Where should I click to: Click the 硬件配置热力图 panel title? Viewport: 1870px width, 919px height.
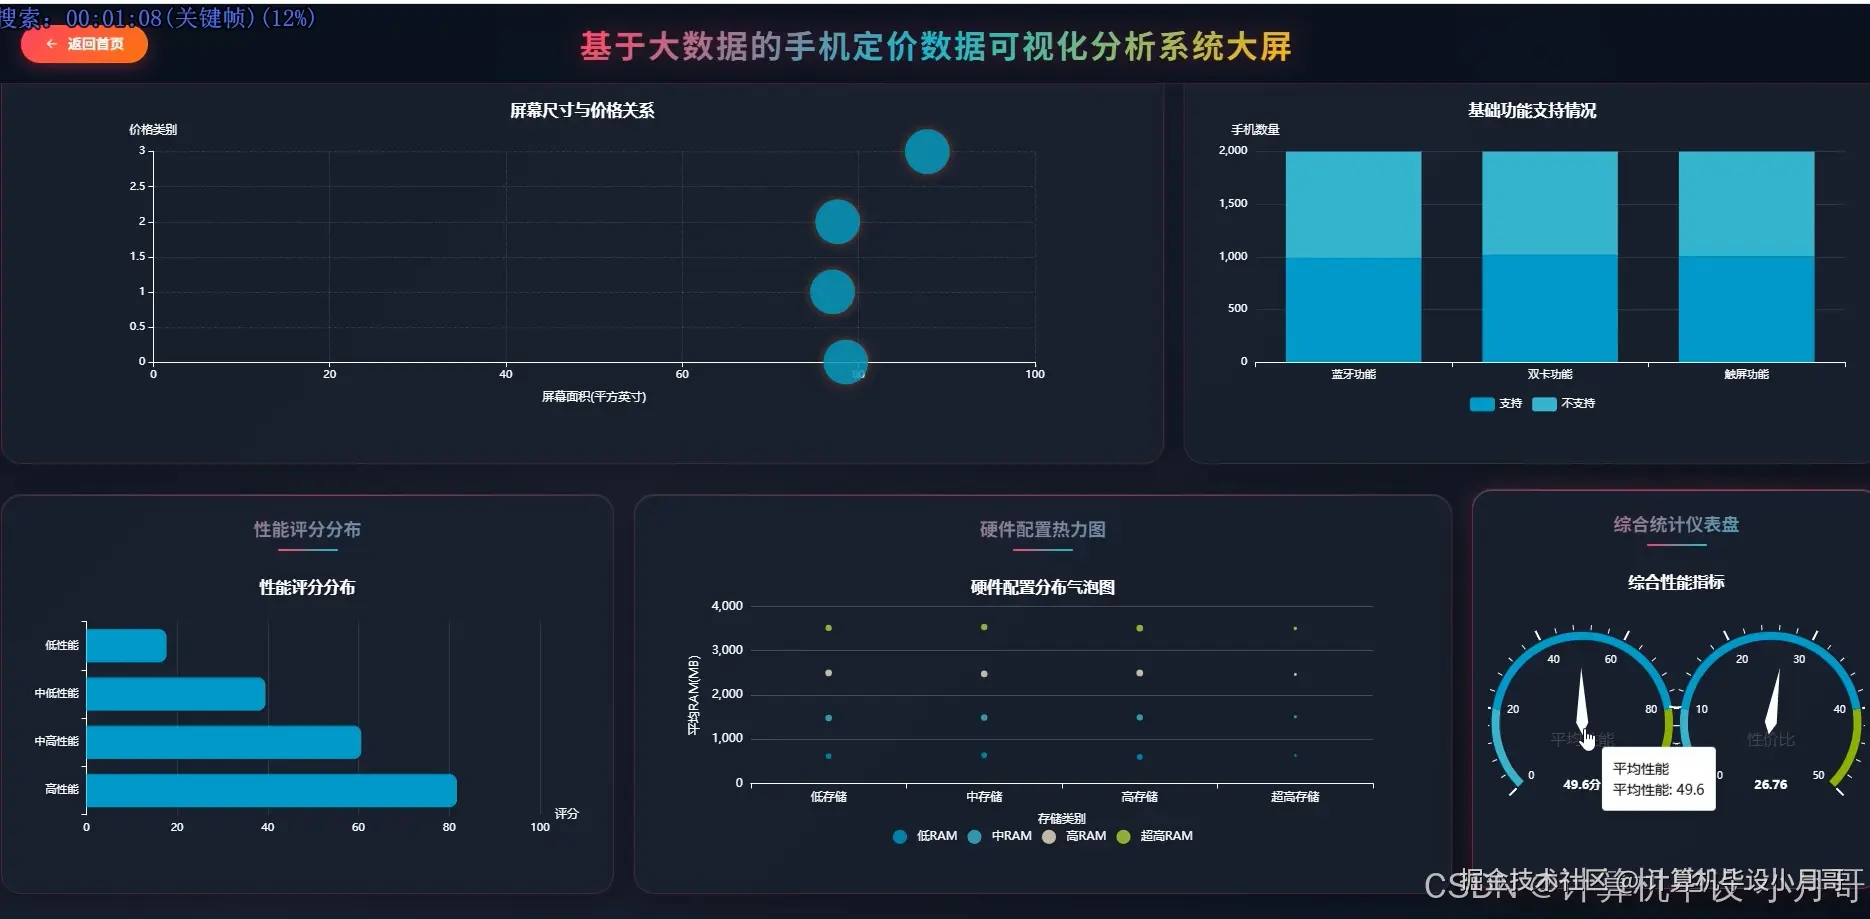pyautogui.click(x=1044, y=530)
